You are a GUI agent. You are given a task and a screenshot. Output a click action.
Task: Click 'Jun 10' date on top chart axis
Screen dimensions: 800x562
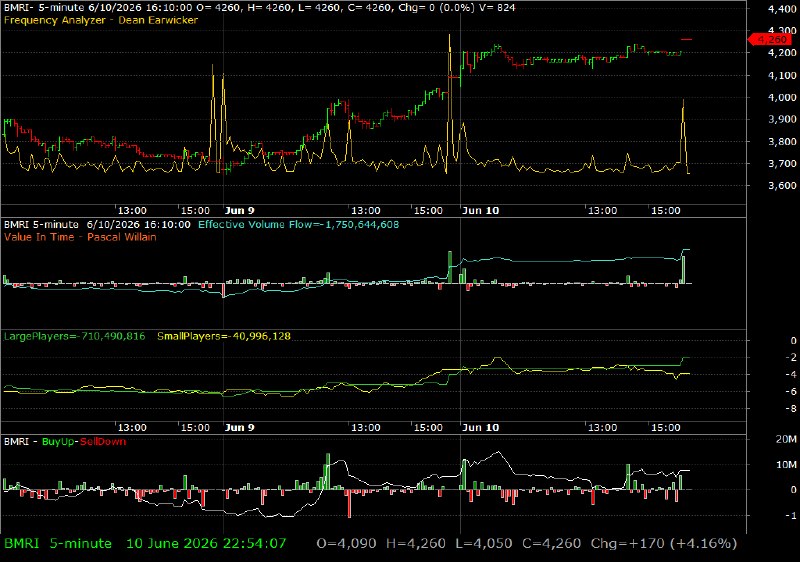click(x=480, y=211)
